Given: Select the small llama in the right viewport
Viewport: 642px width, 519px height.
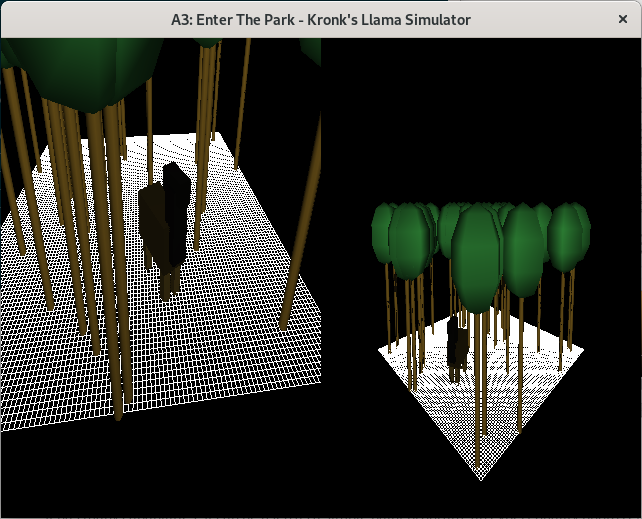Looking at the screenshot, I should tap(458, 350).
